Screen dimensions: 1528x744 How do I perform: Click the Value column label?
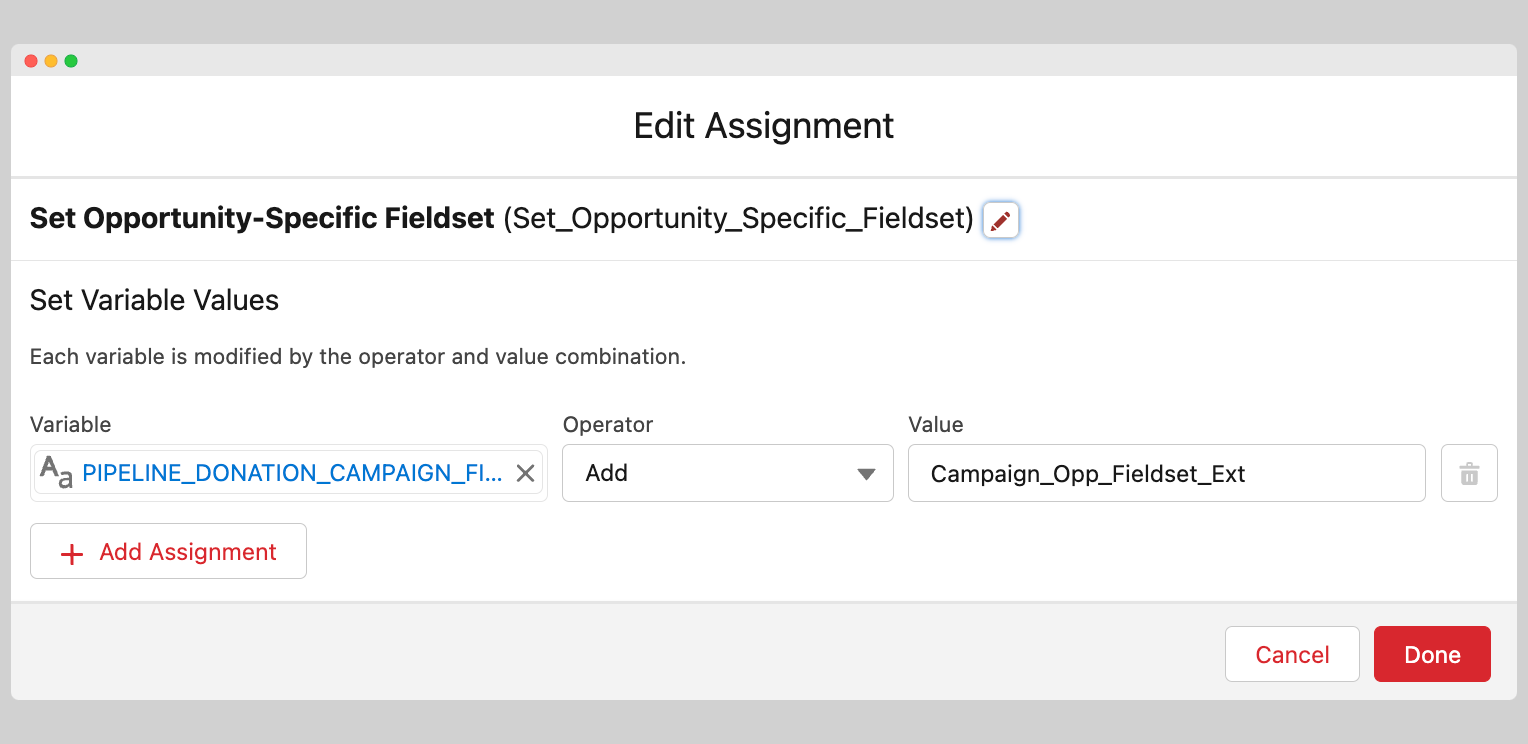tap(935, 424)
